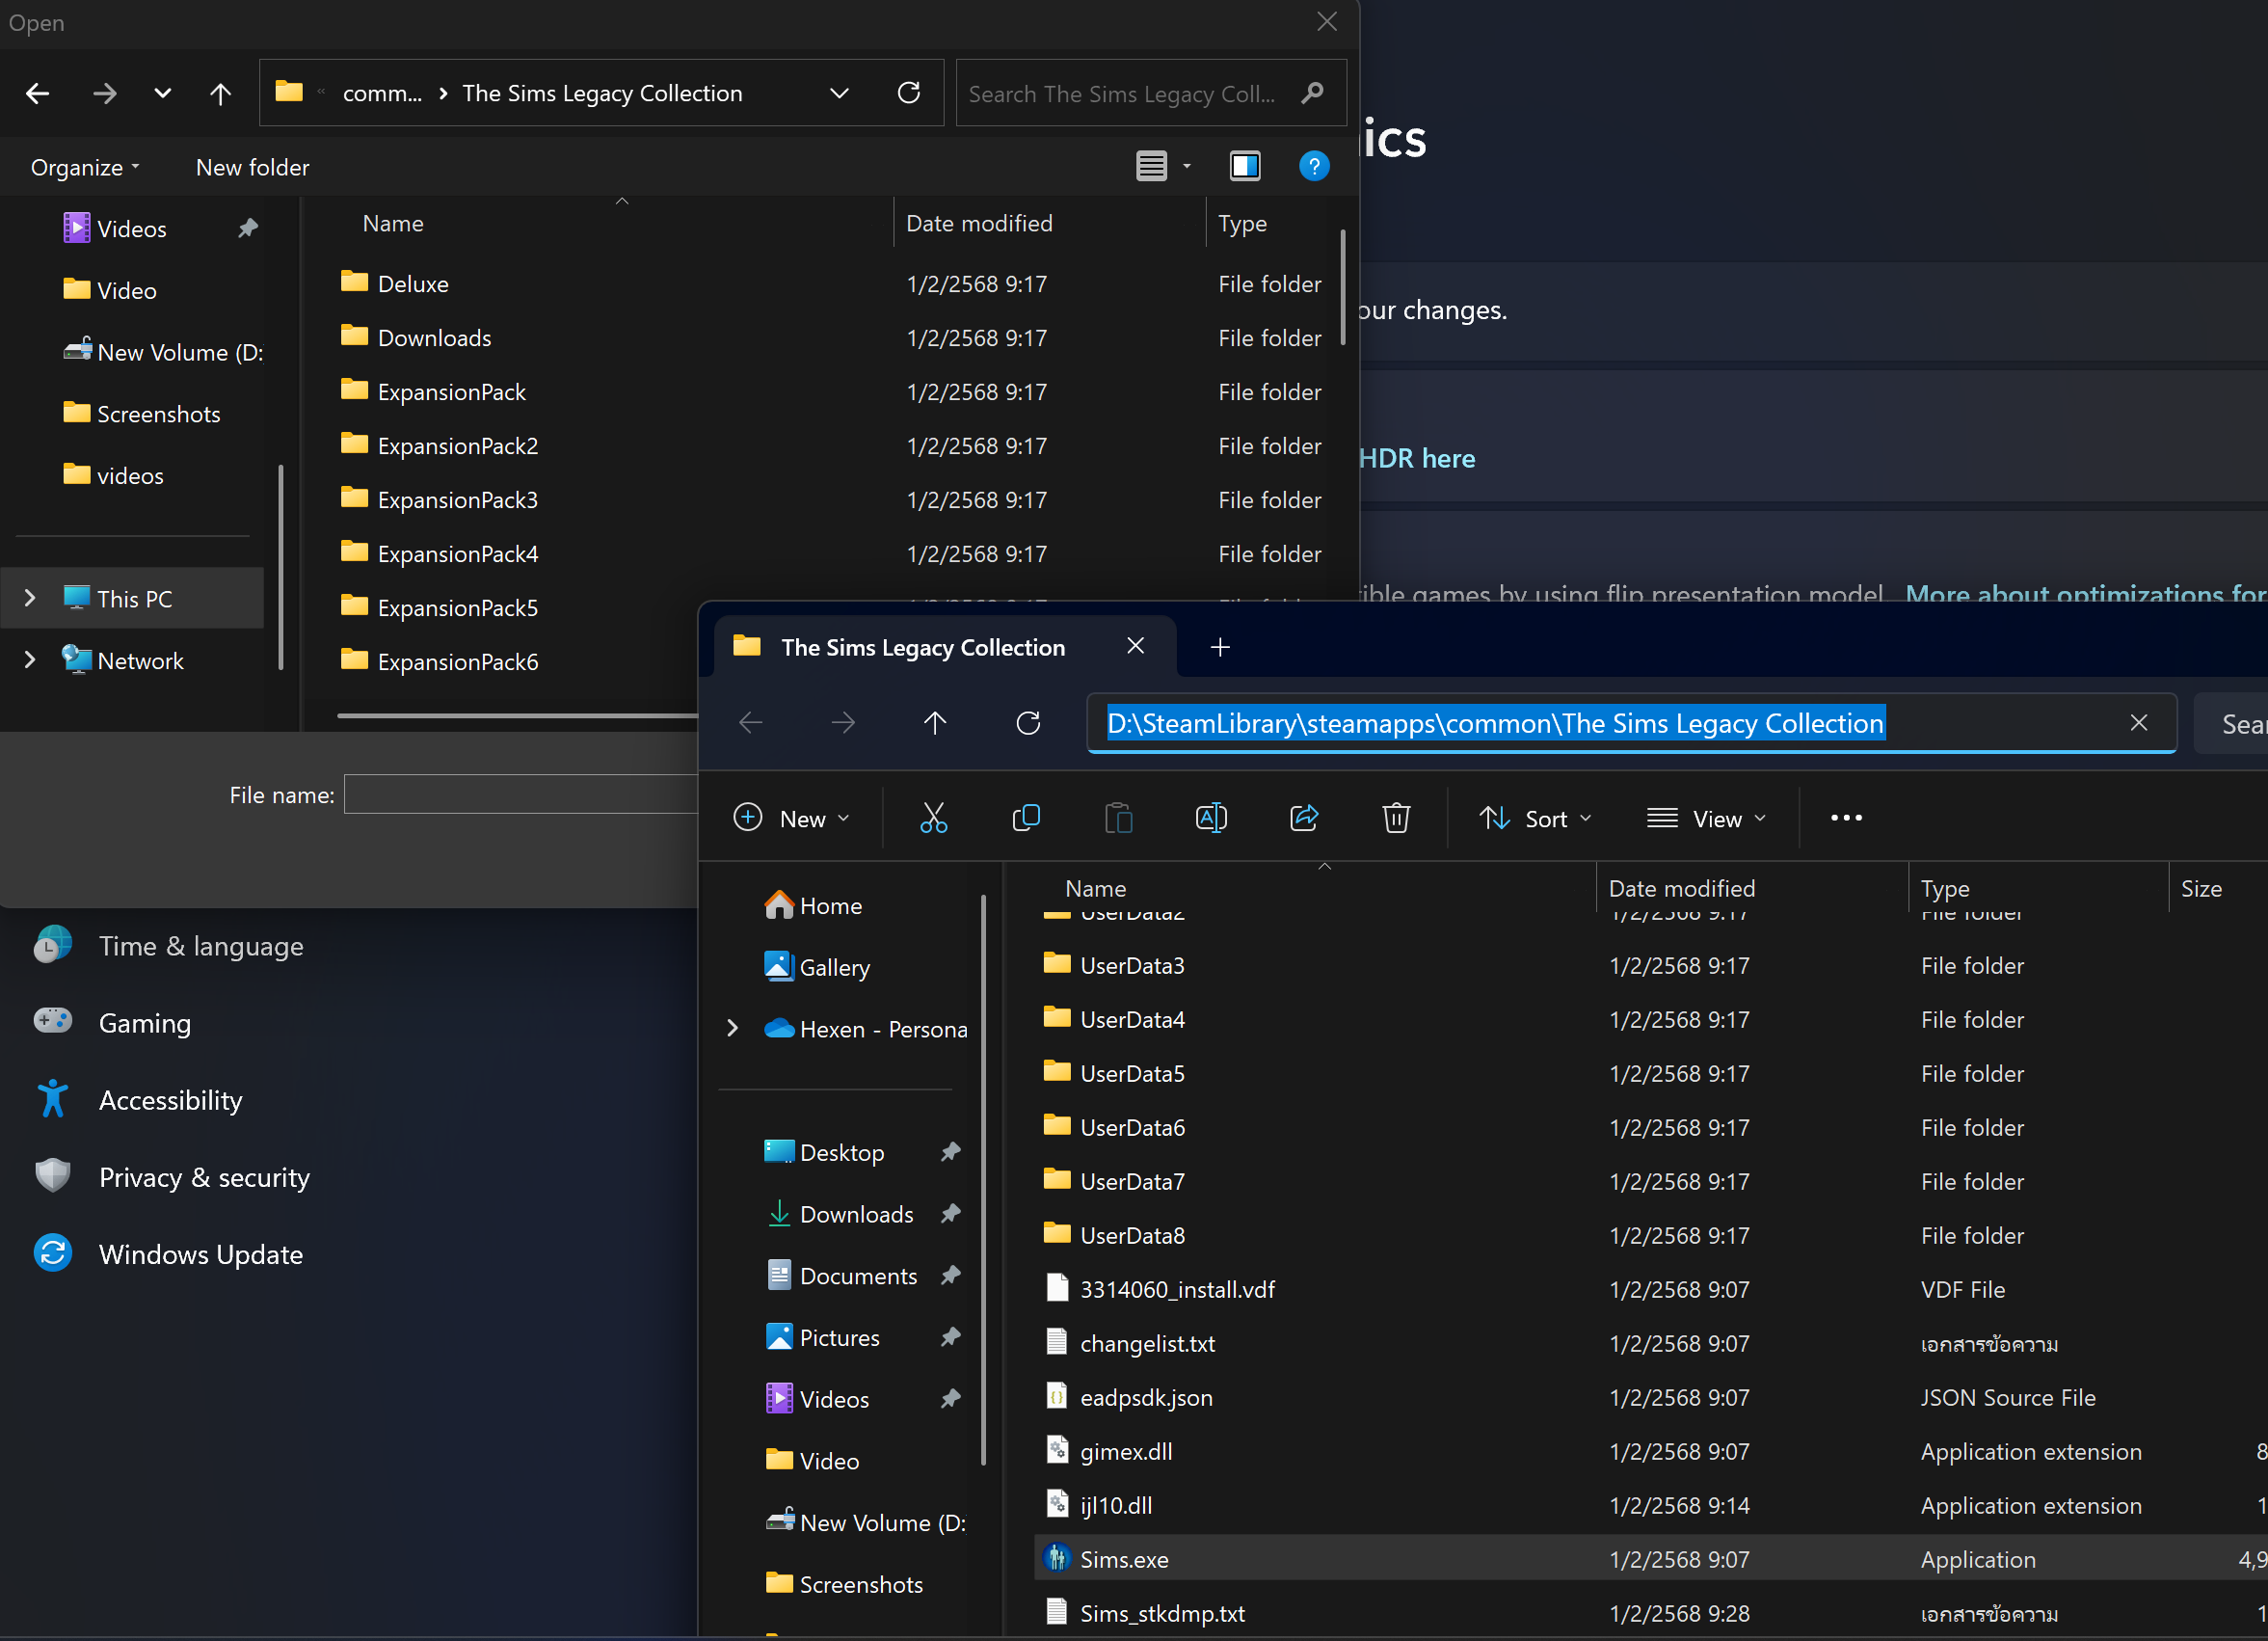The width and height of the screenshot is (2268, 1641).
Task: Select New Volume (D:) in Open dialog sidebar
Action: click(x=162, y=352)
